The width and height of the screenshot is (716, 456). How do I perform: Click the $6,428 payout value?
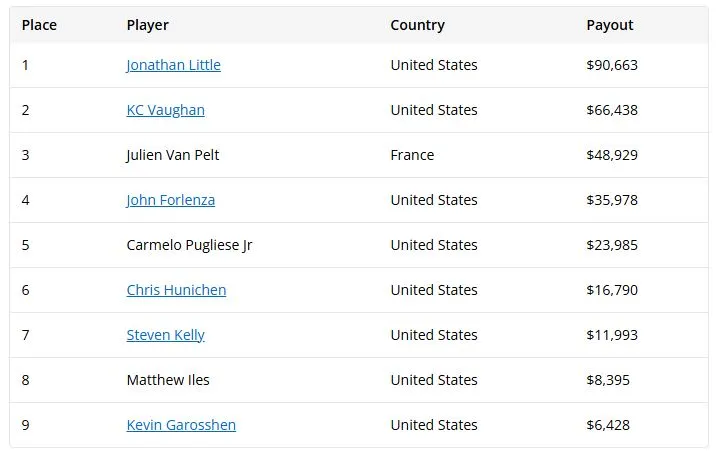pos(608,425)
